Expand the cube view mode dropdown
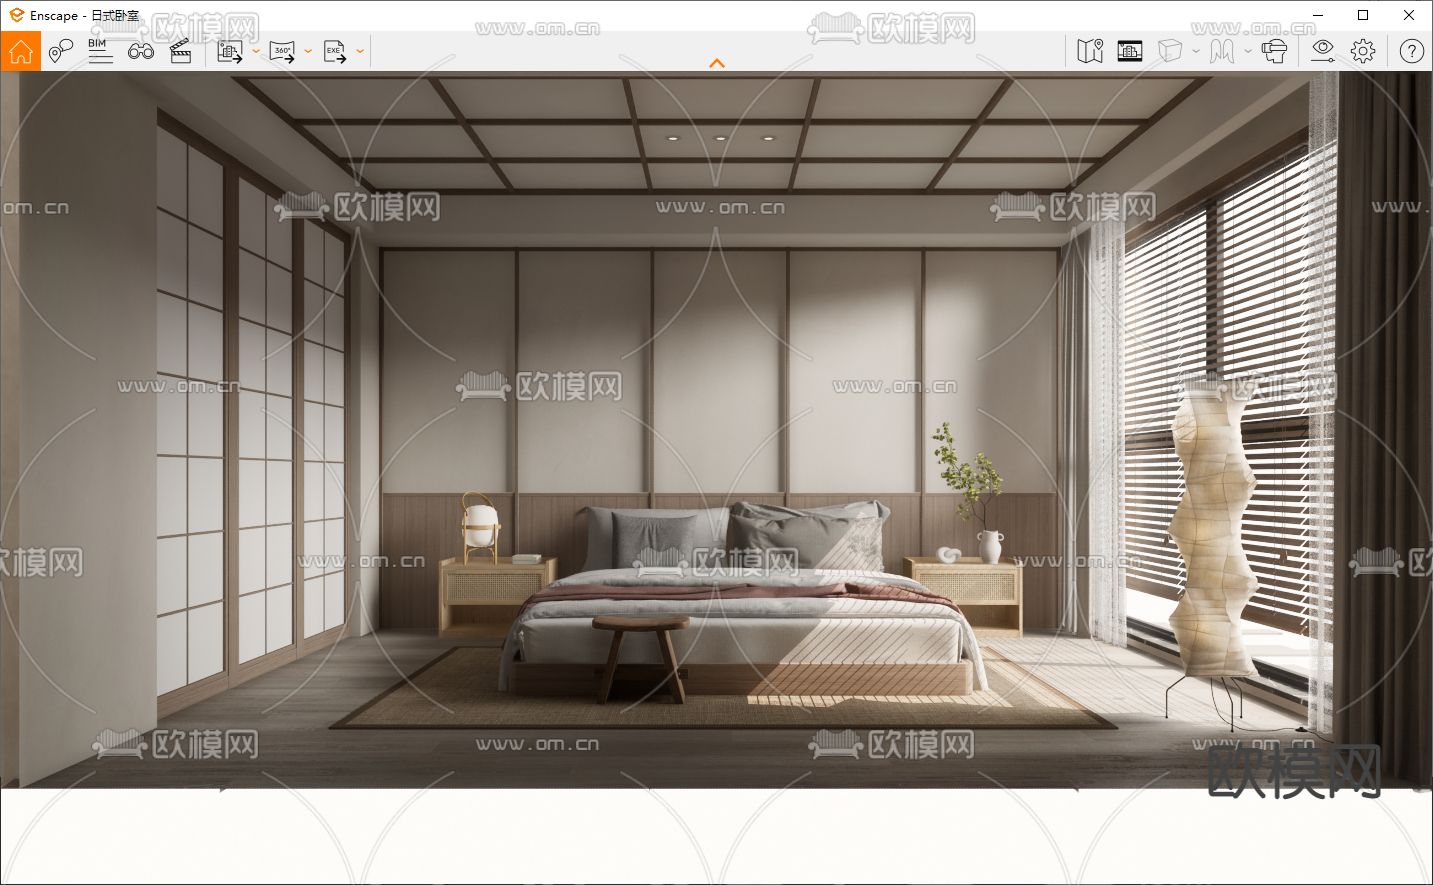The image size is (1433, 885). (x=1196, y=51)
